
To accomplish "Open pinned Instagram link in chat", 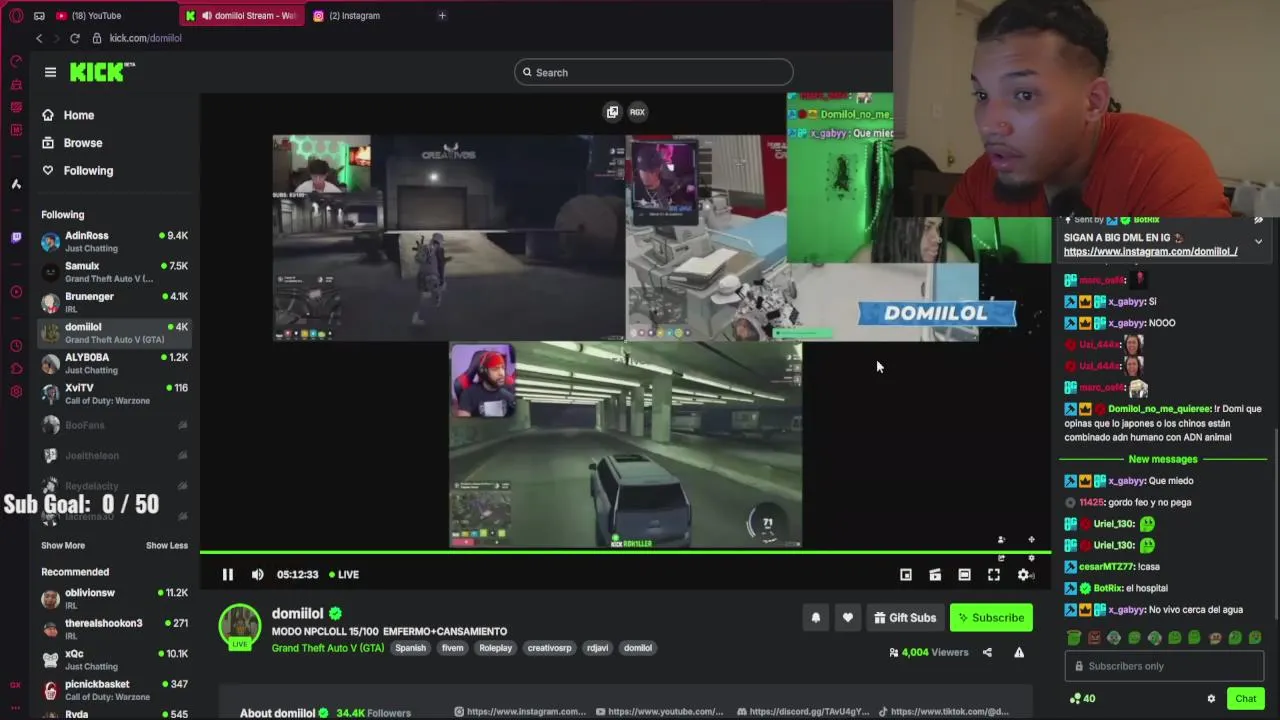I will coord(1150,252).
